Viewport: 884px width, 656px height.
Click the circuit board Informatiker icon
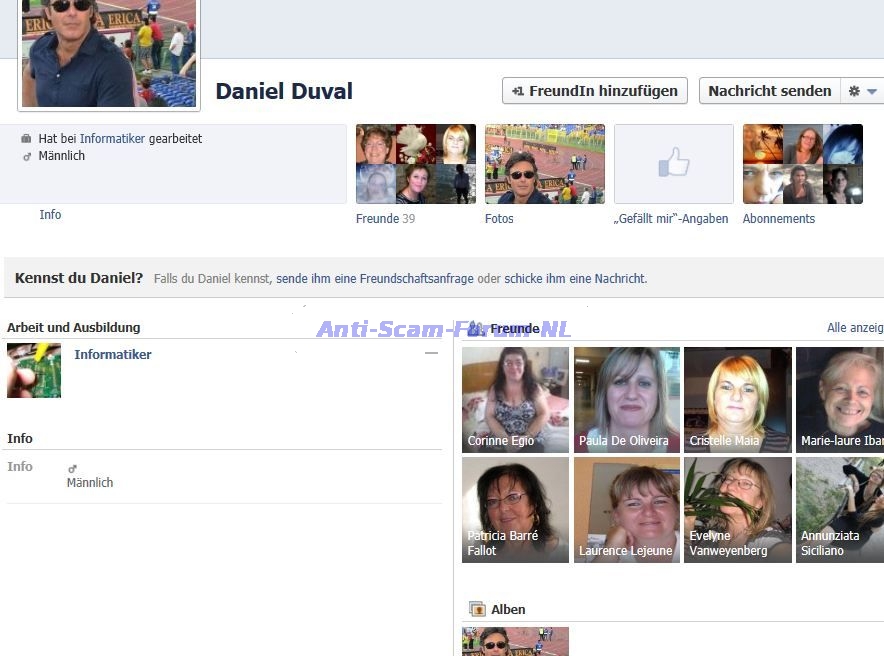34,370
